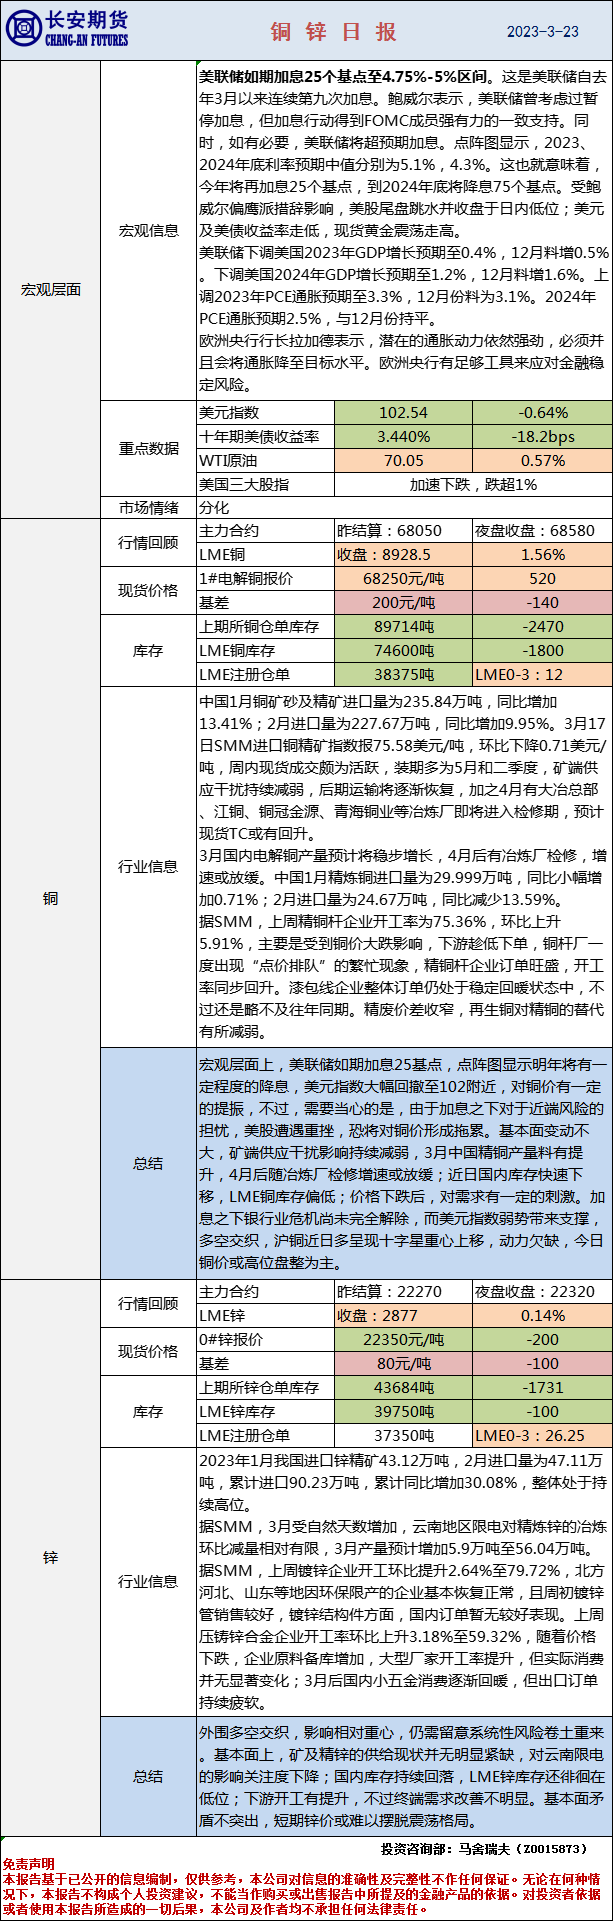Select the 市场情绪 row label
This screenshot has width=613, height=1921.
148,507
